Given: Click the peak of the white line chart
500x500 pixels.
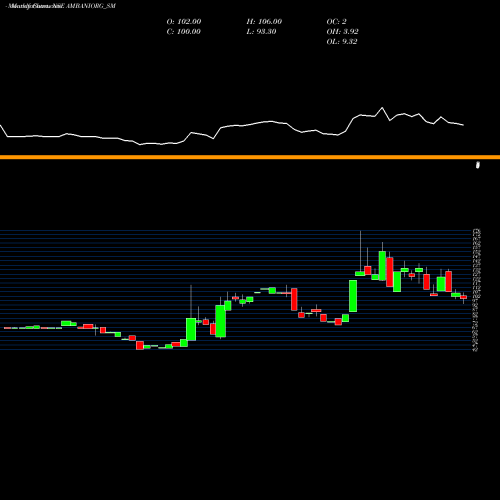Looking at the screenshot, I should pos(382,108).
